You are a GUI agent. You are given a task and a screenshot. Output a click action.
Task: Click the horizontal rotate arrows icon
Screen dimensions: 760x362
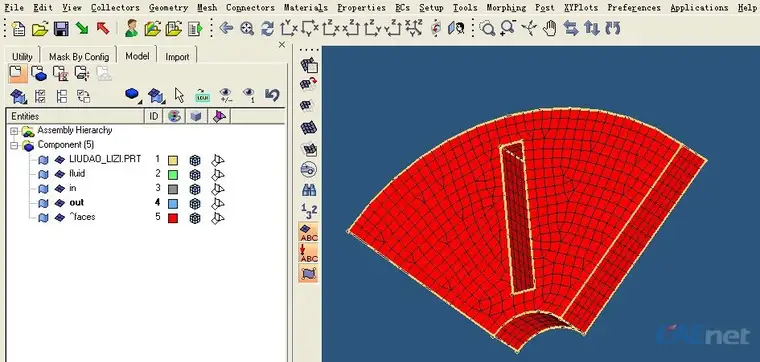click(571, 29)
